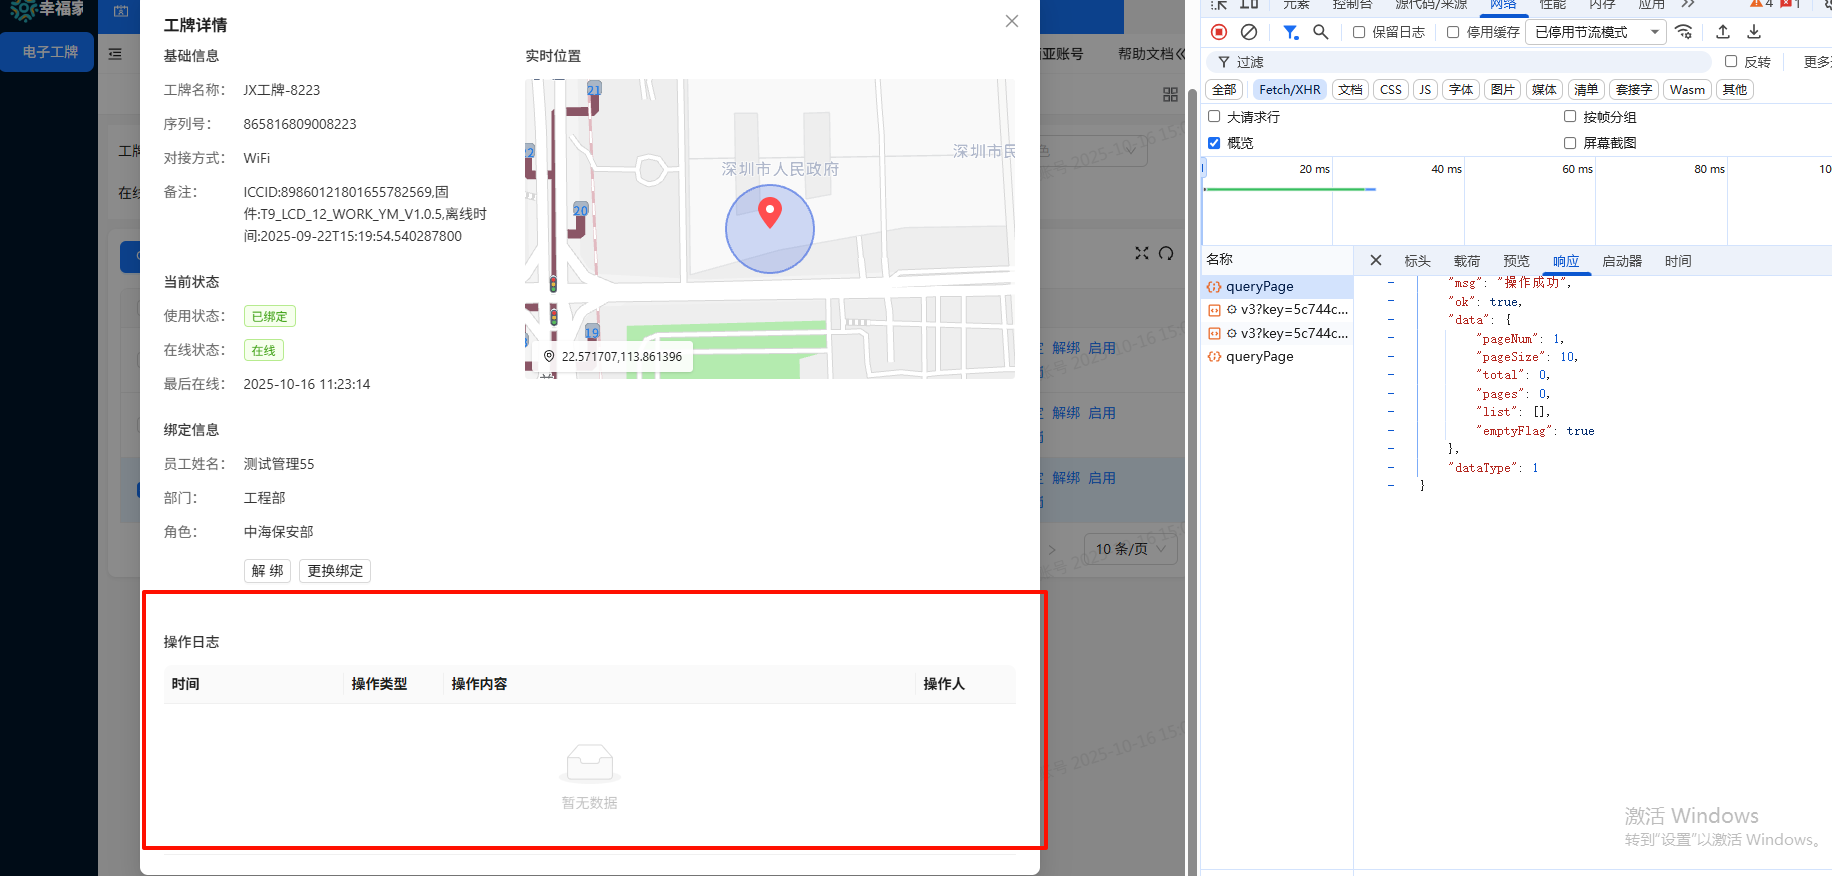Click the red map location pin
This screenshot has height=876, width=1832.
(x=770, y=212)
